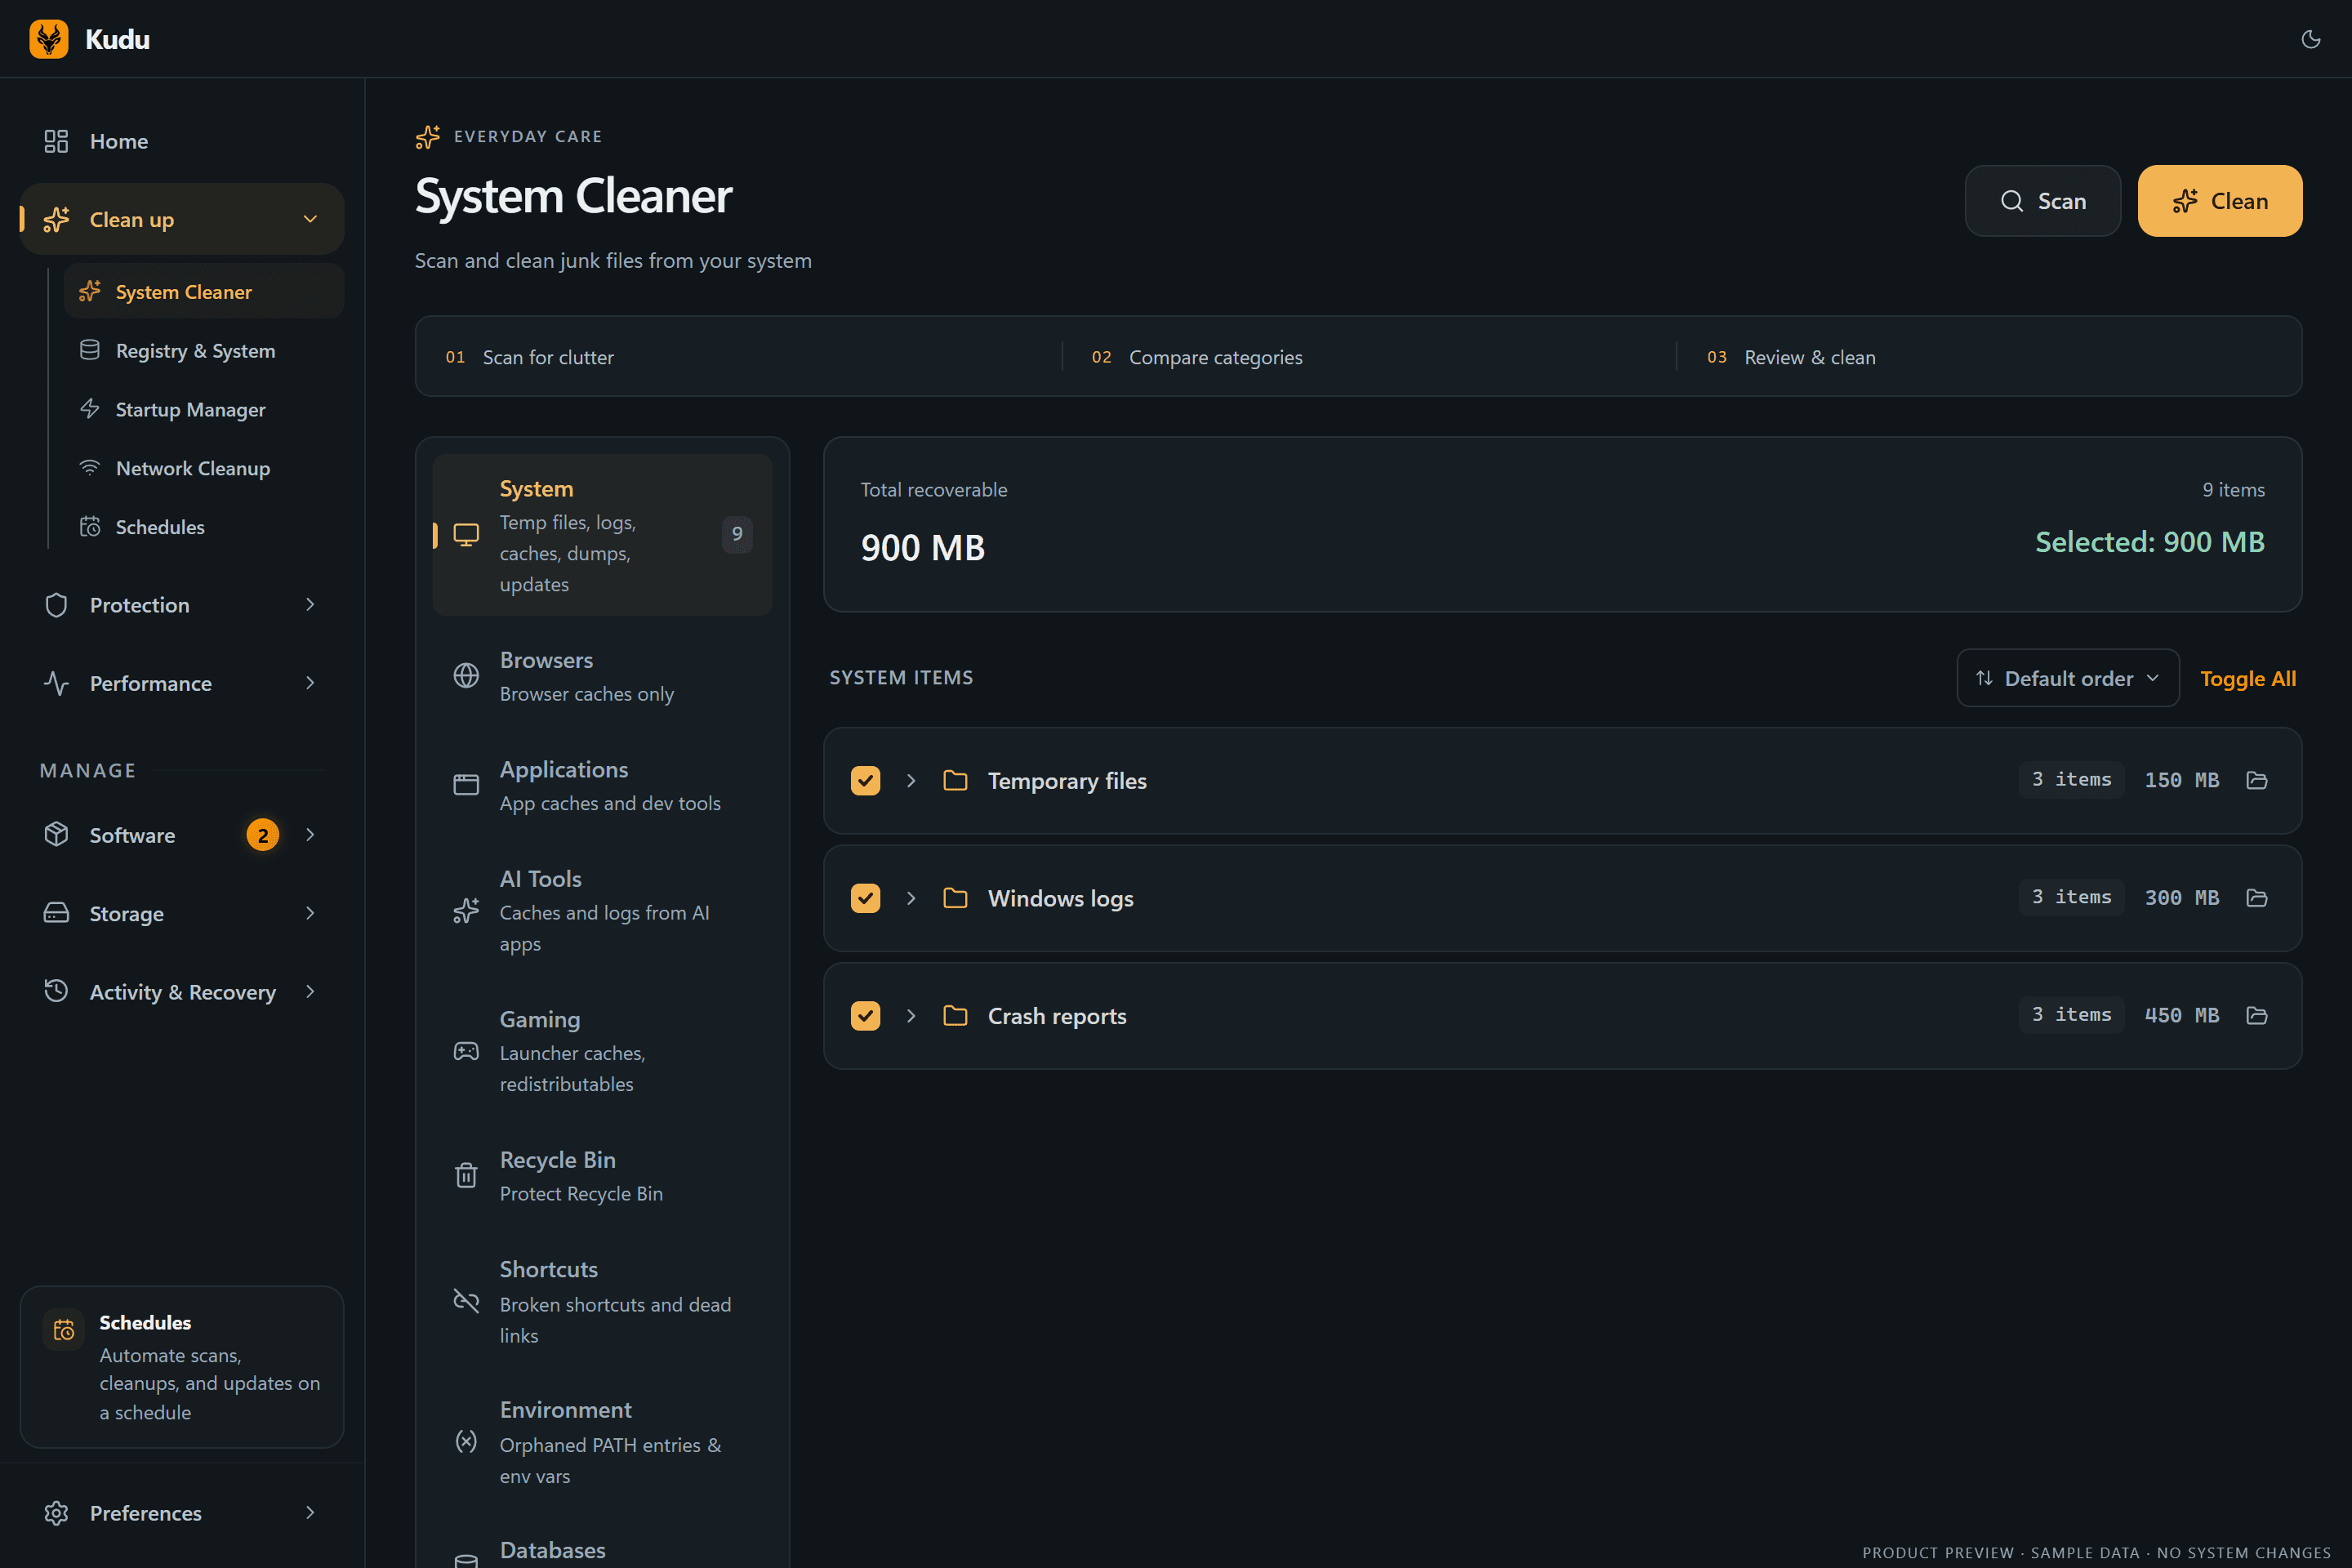
Task: Click the Preferences gear icon
Action: coord(56,1512)
